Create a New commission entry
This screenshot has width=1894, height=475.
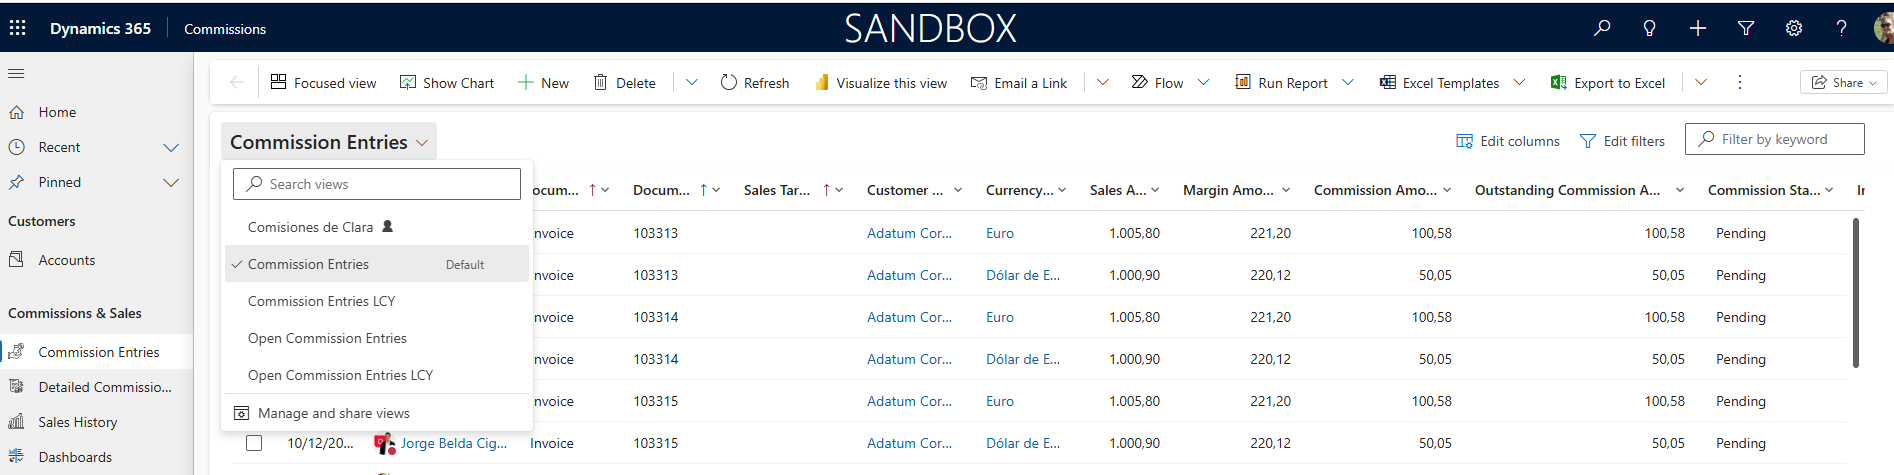tap(544, 82)
